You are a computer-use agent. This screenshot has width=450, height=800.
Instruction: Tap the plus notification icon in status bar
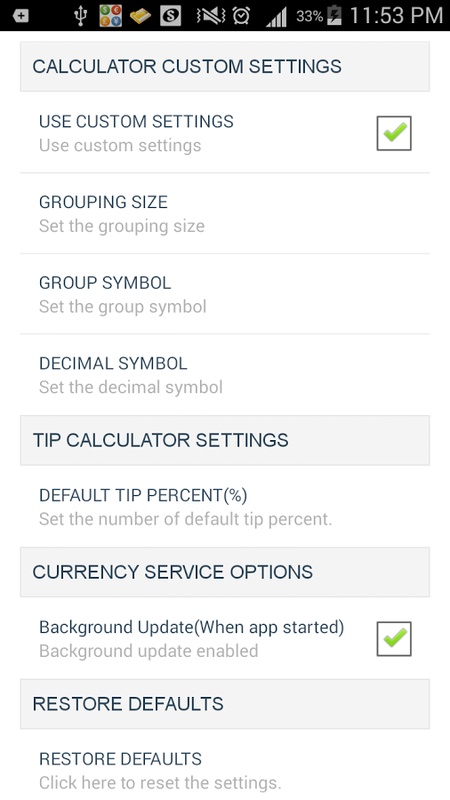(x=20, y=16)
